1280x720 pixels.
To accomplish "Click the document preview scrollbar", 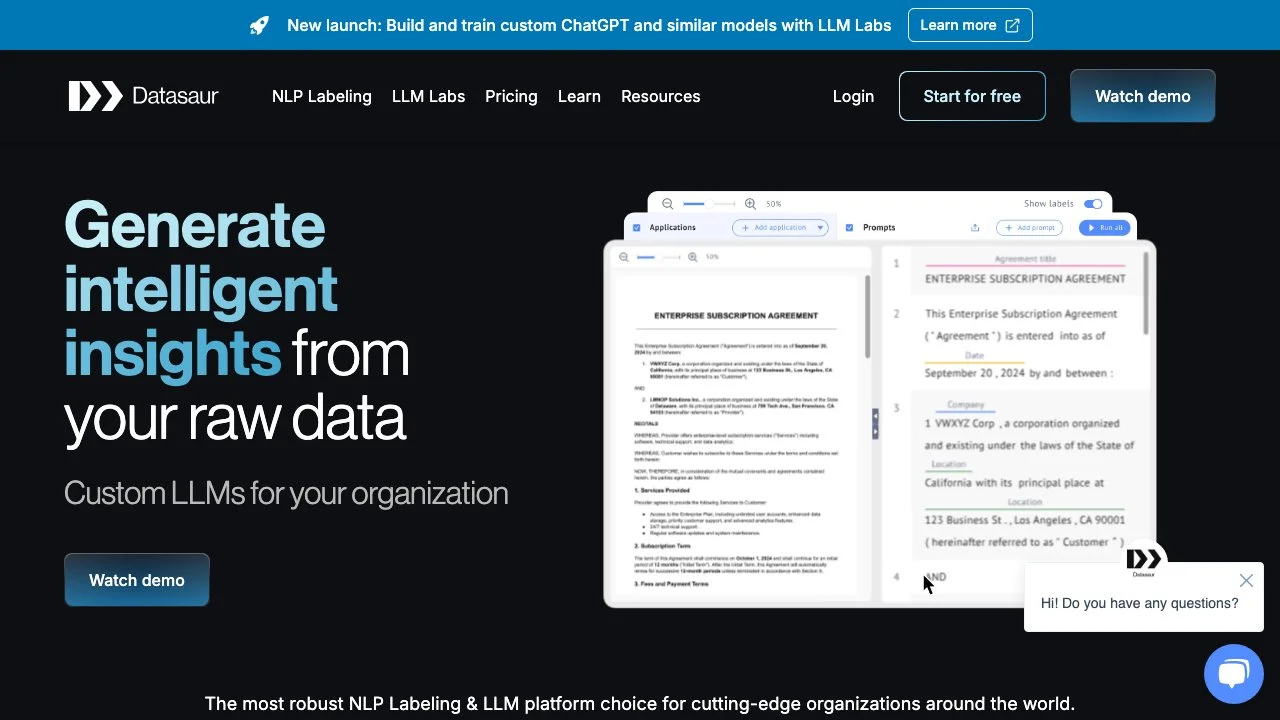I will click(867, 316).
